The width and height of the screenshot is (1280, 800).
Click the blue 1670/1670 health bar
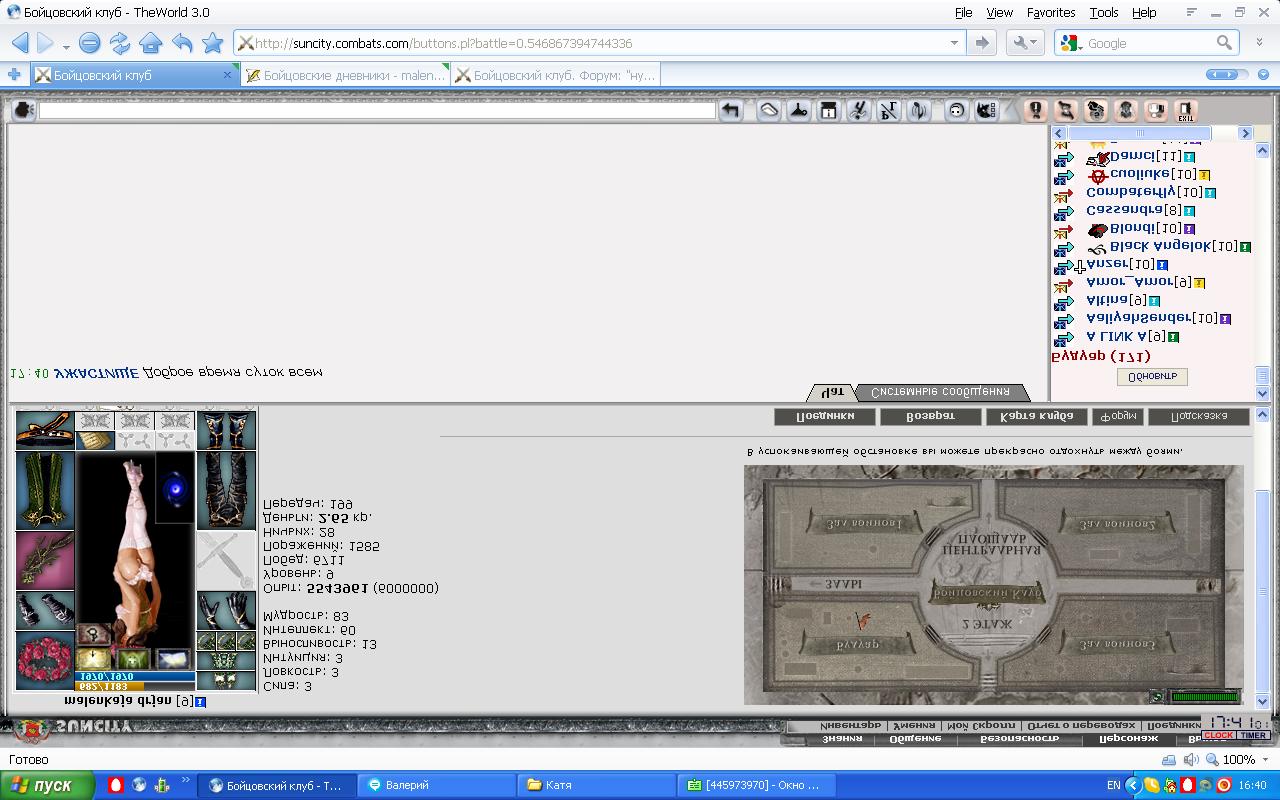[x=136, y=677]
